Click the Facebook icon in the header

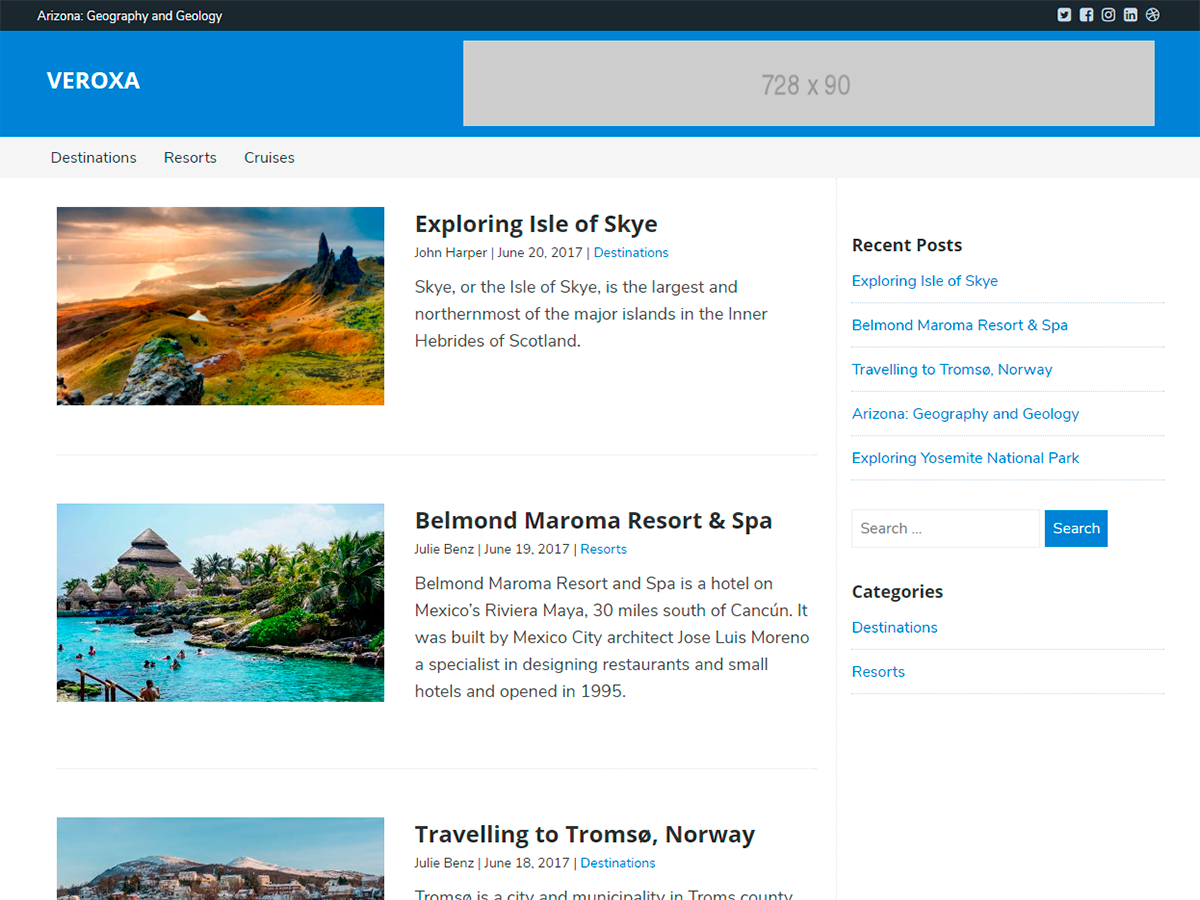pos(1086,14)
